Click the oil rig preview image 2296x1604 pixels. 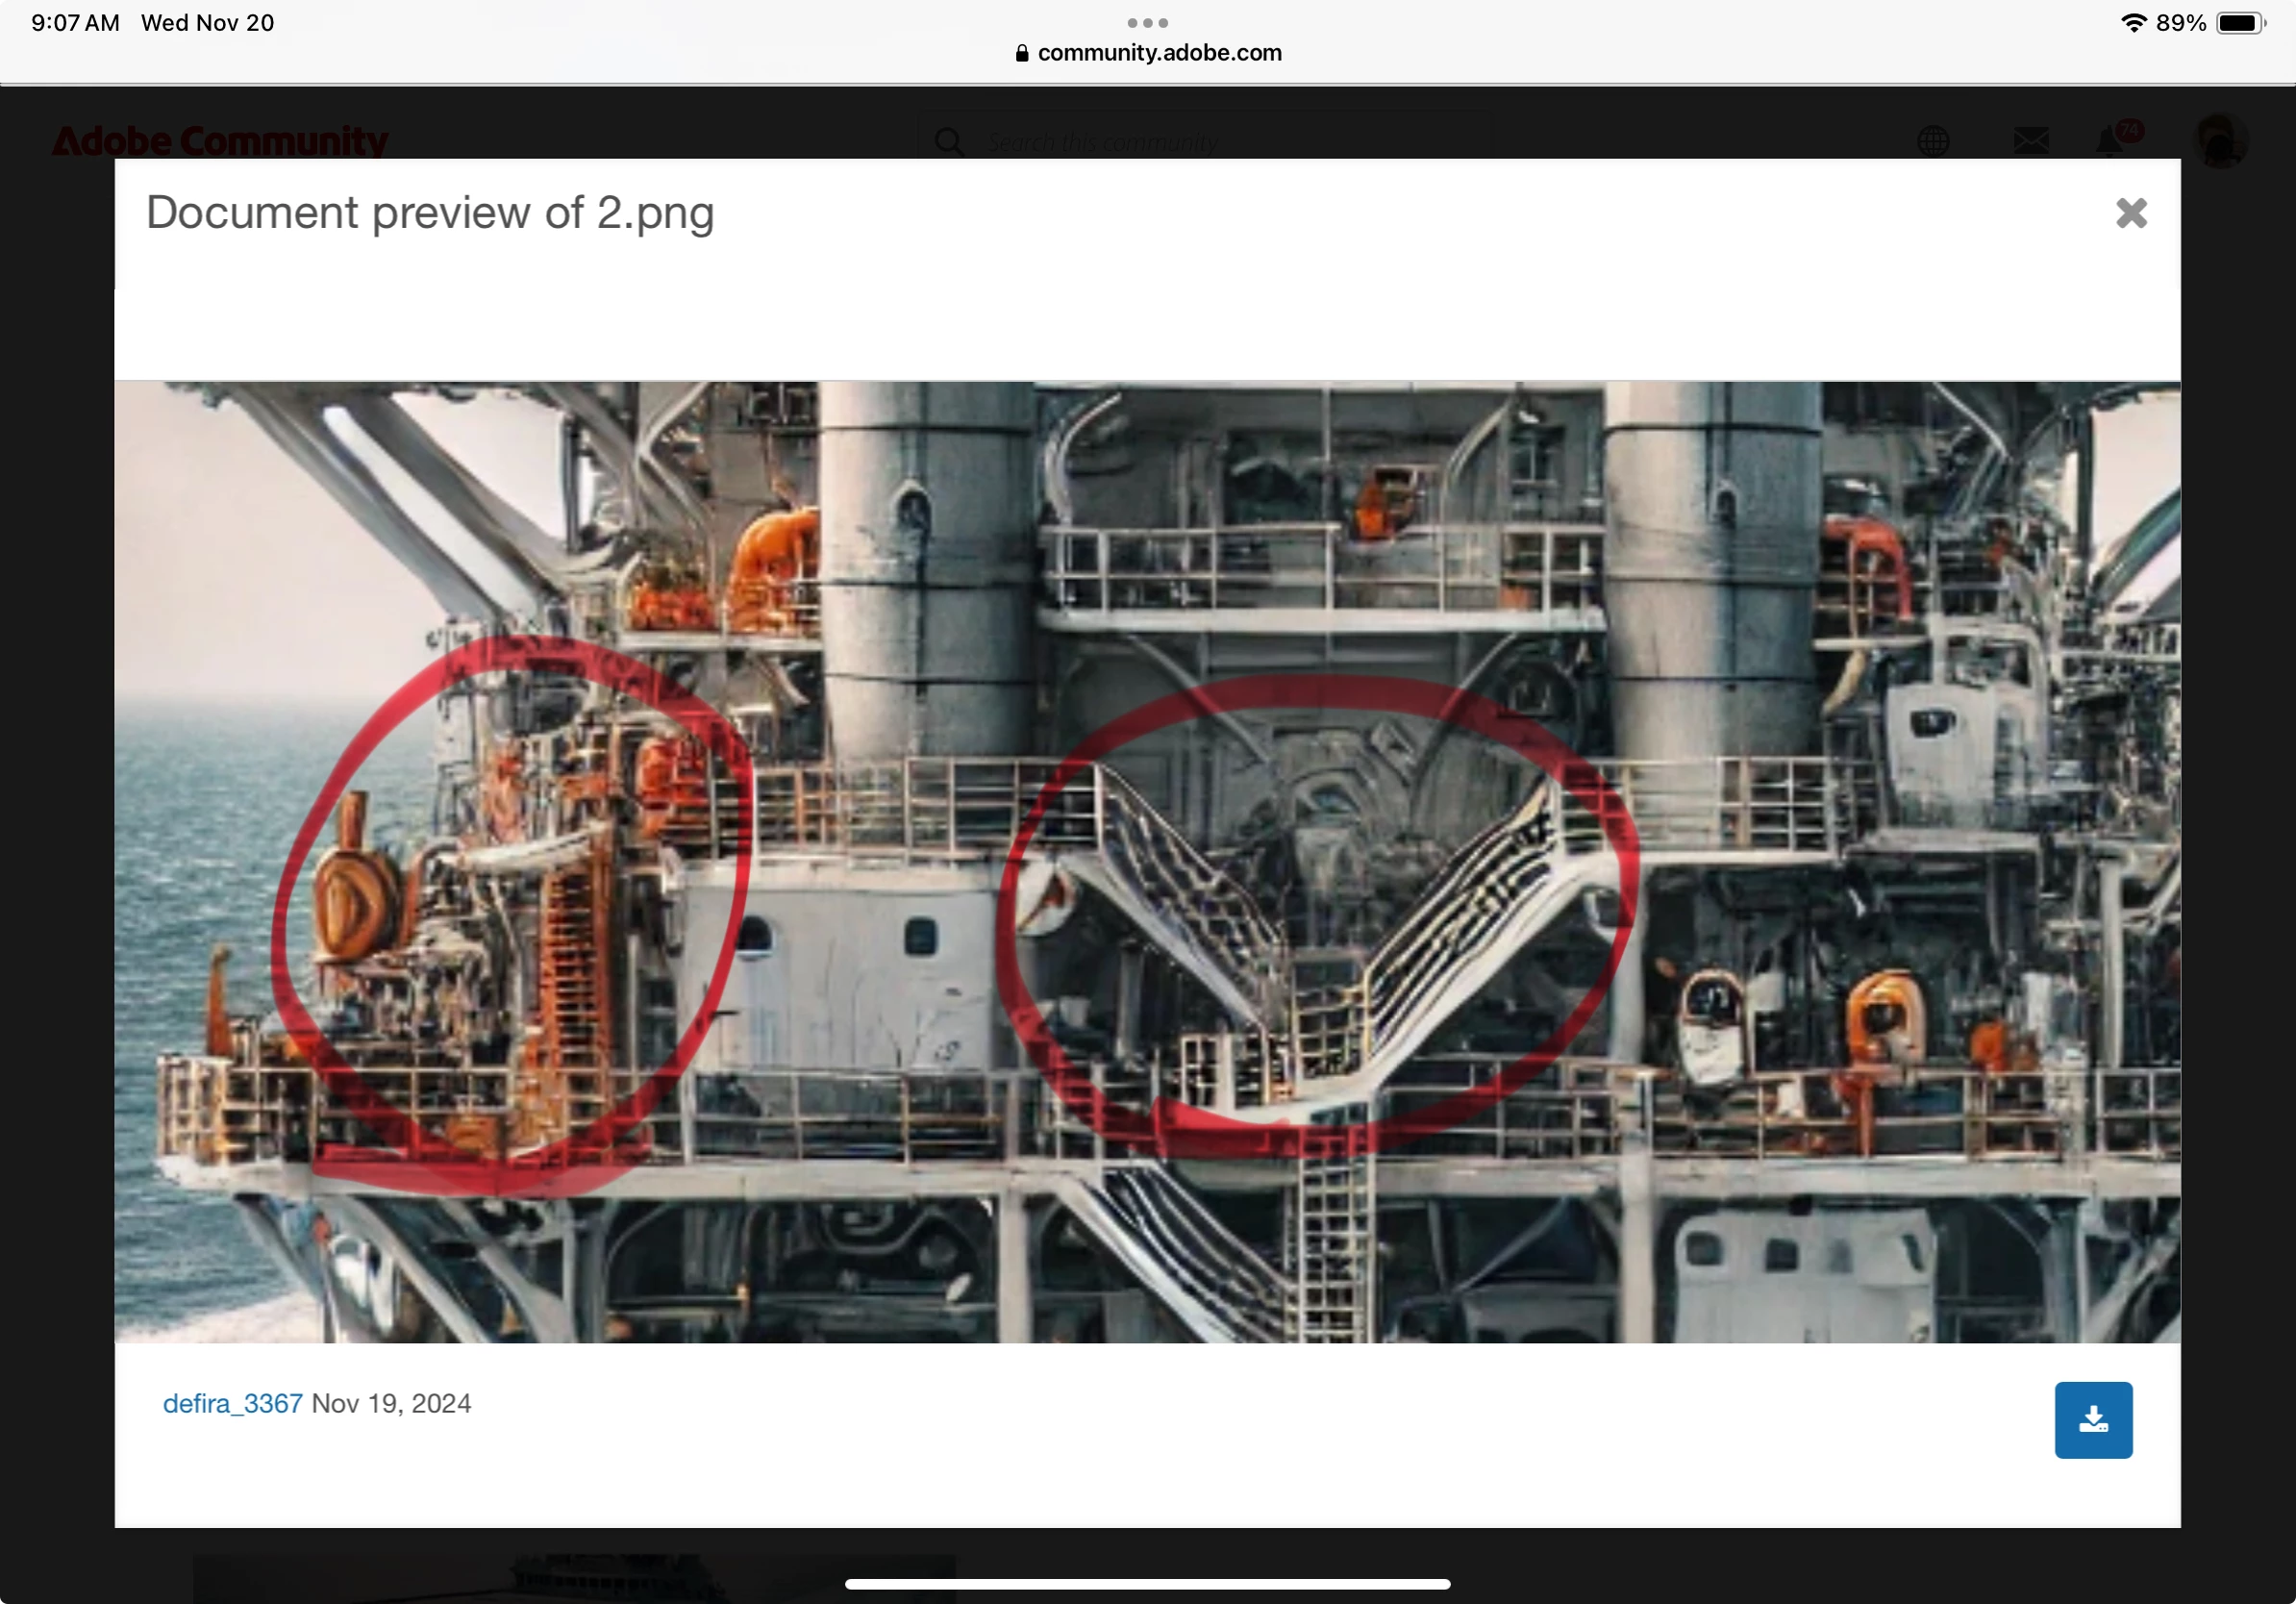point(1147,861)
